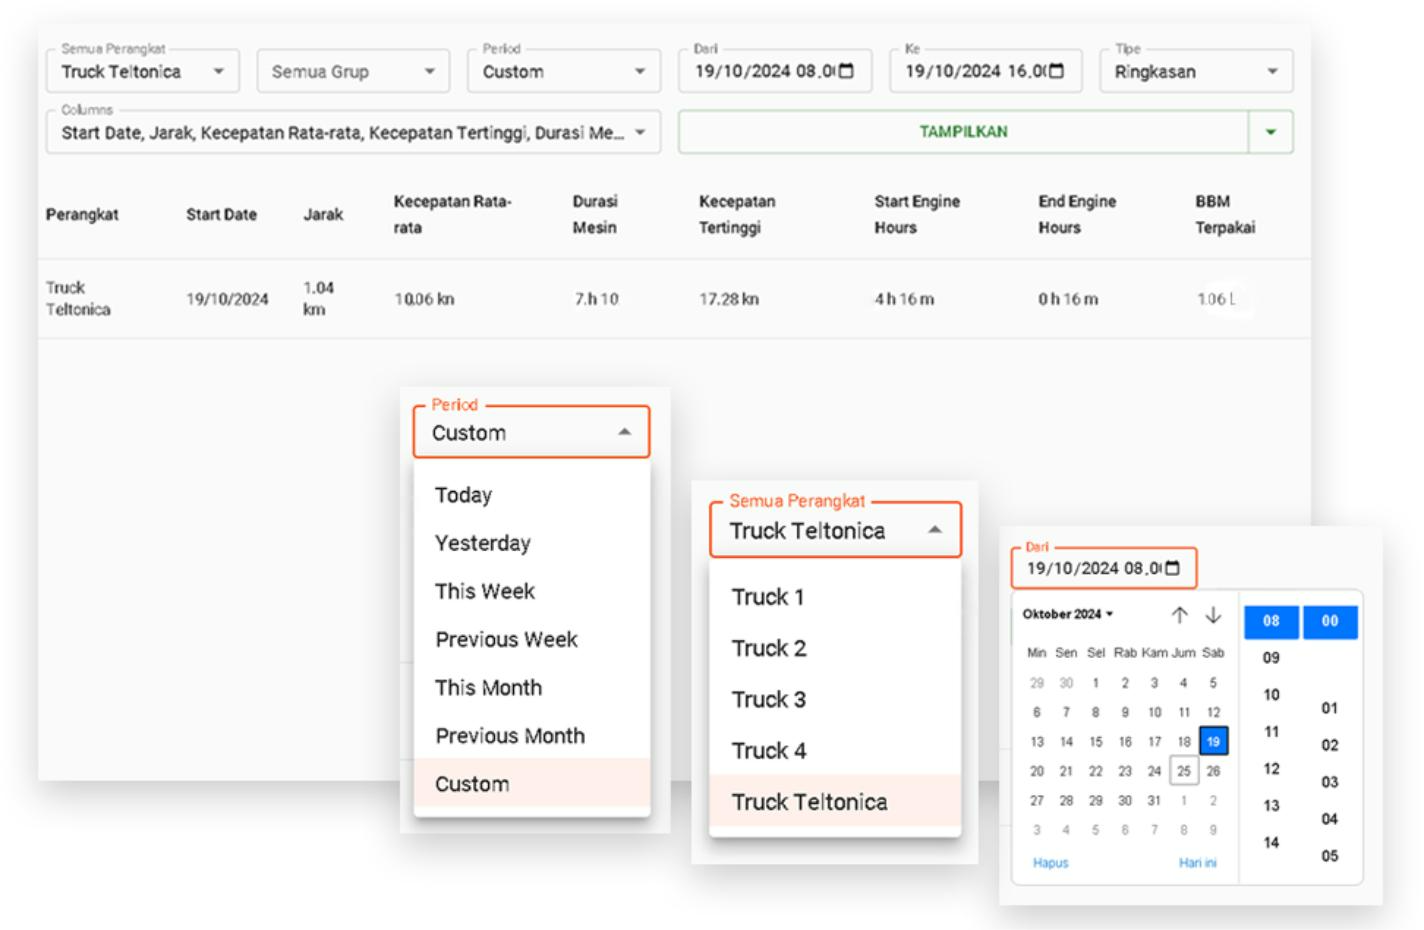Viewport: 1424px width, 930px height.
Task: Select Previous Week from Period list
Action: click(x=506, y=639)
